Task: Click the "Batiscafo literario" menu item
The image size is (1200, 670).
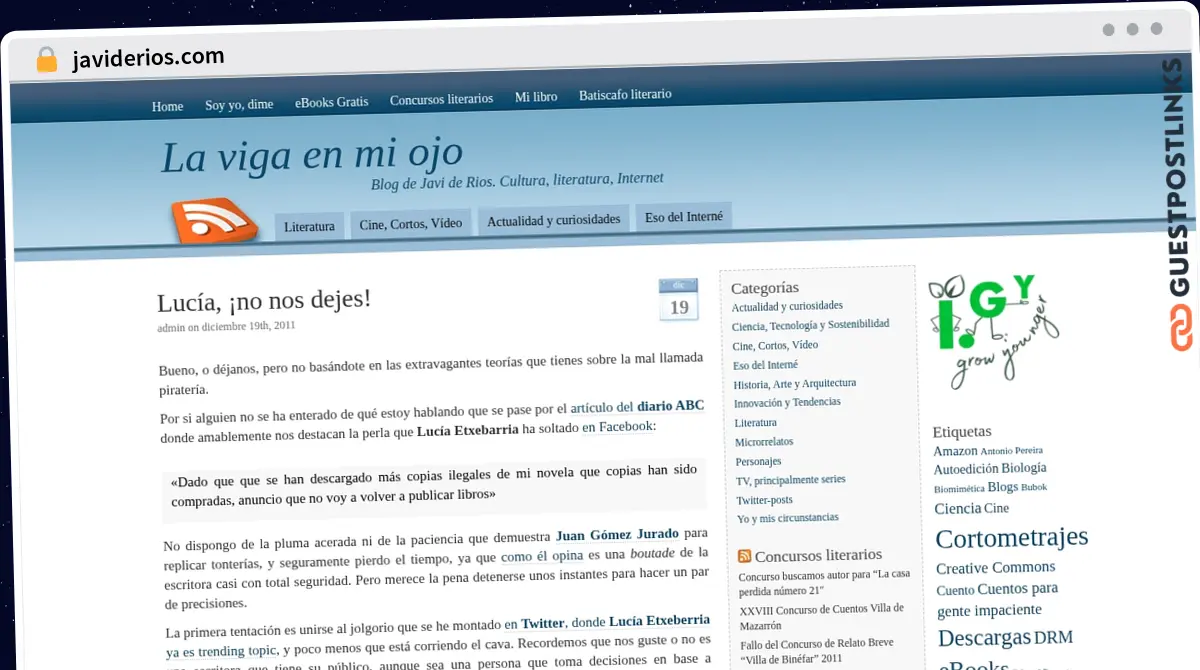Action: pyautogui.click(x=624, y=94)
